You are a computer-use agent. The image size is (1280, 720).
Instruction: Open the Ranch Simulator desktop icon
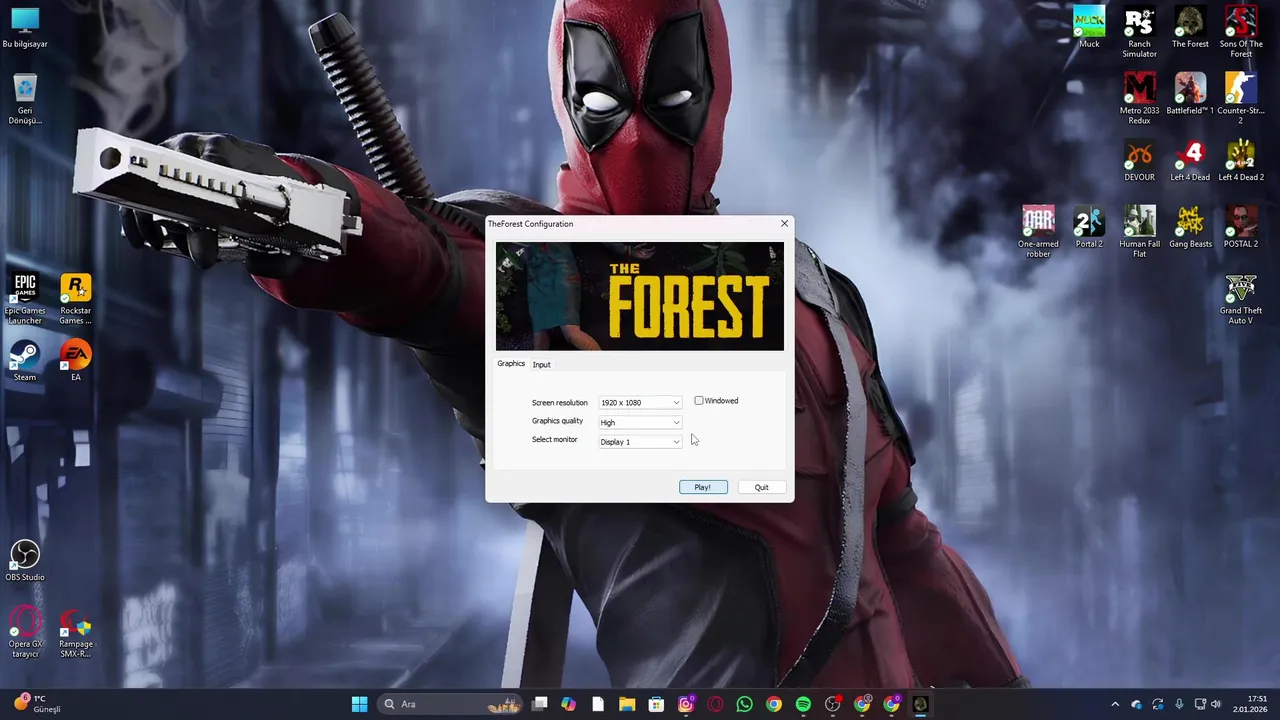(x=1139, y=32)
